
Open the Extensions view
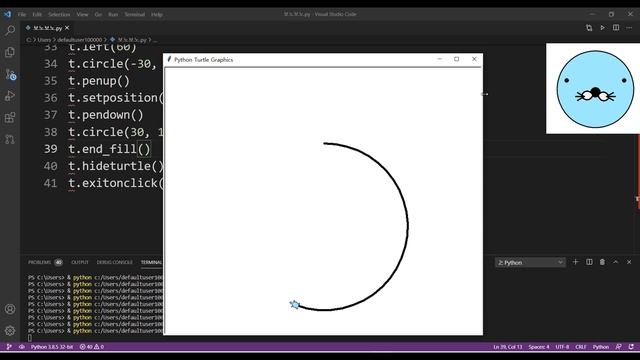(10, 118)
